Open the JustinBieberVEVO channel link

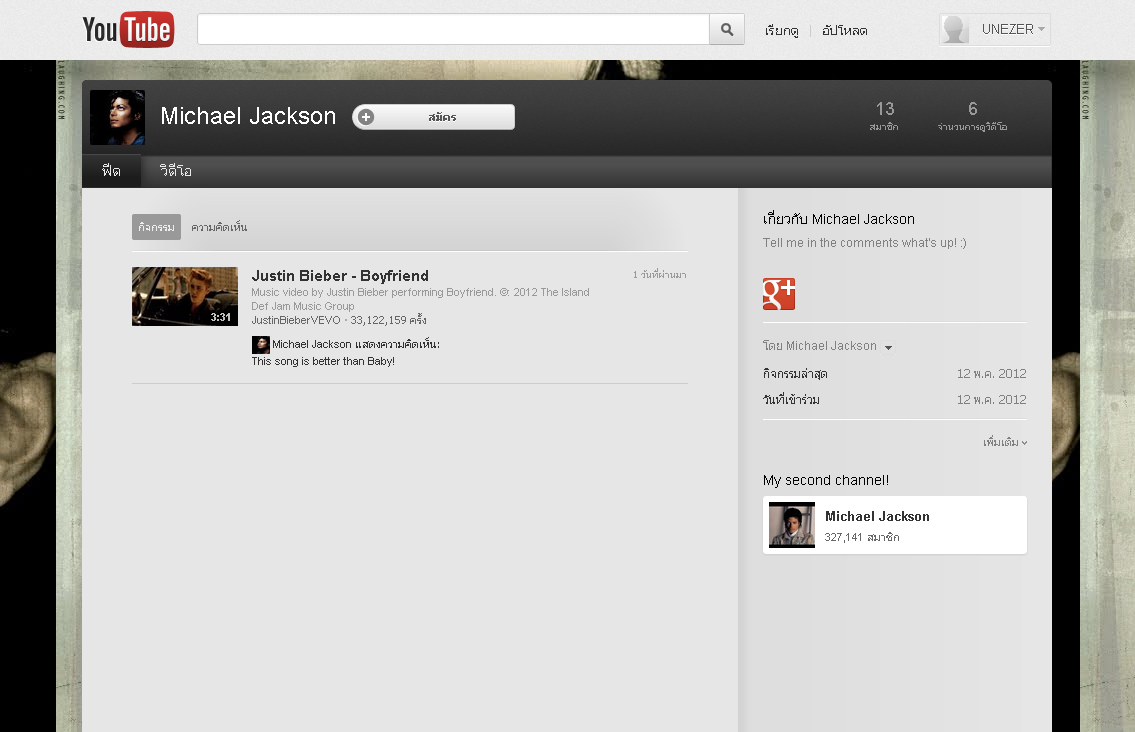pyautogui.click(x=295, y=320)
